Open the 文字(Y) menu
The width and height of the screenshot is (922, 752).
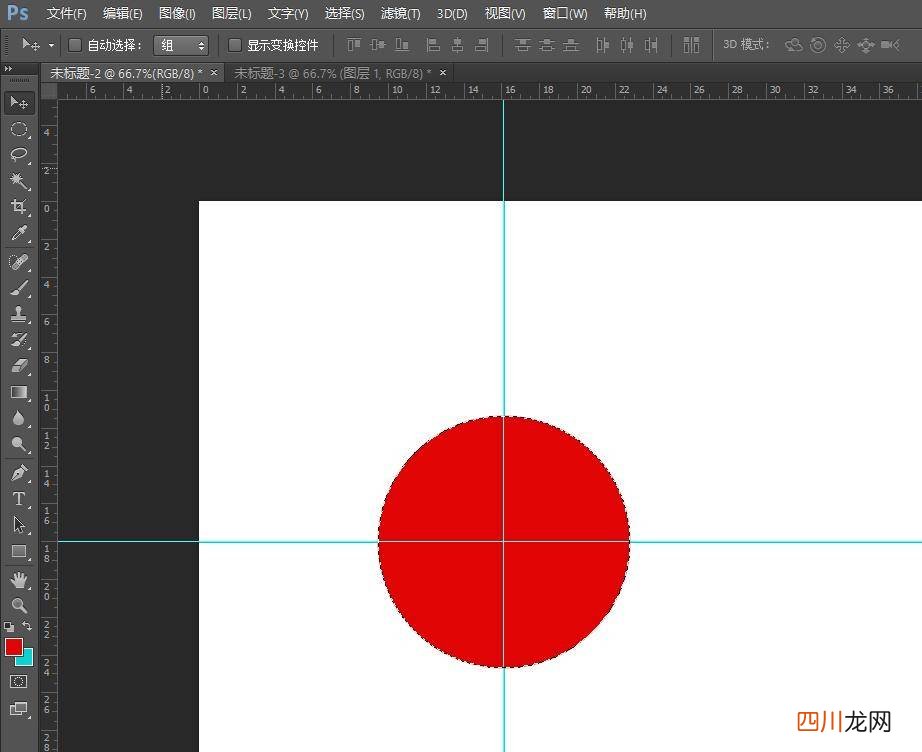(288, 14)
